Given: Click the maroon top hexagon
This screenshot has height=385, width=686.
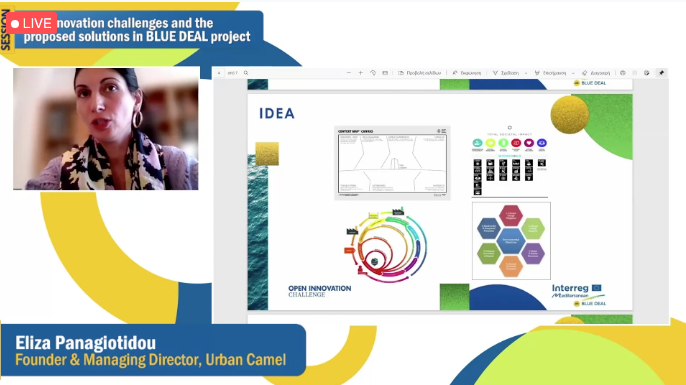Looking at the screenshot, I should (511, 216).
